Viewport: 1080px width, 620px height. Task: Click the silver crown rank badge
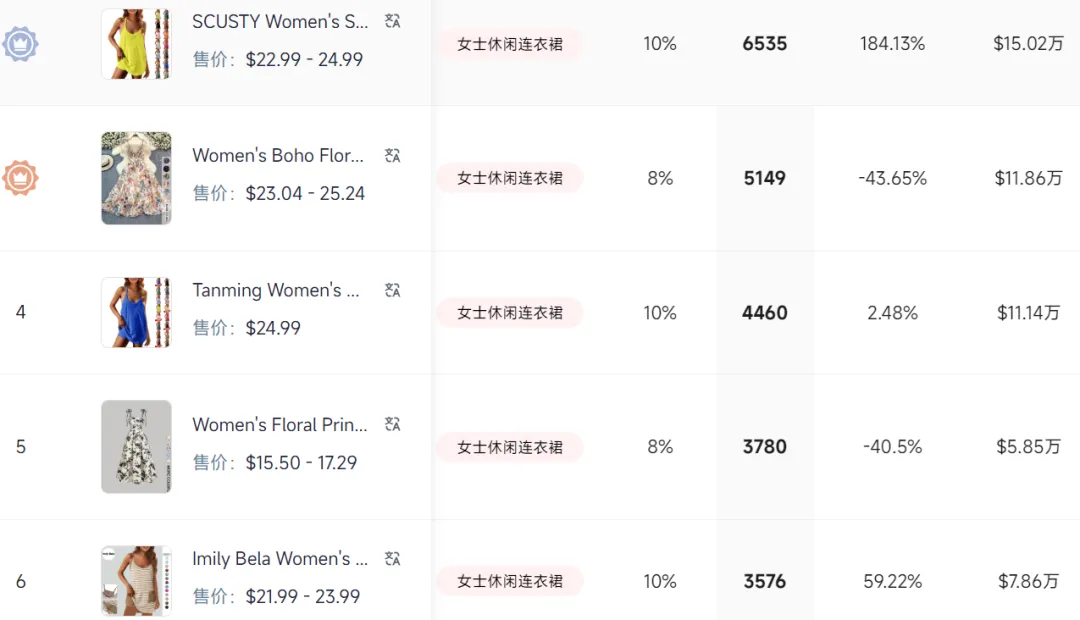pos(20,44)
